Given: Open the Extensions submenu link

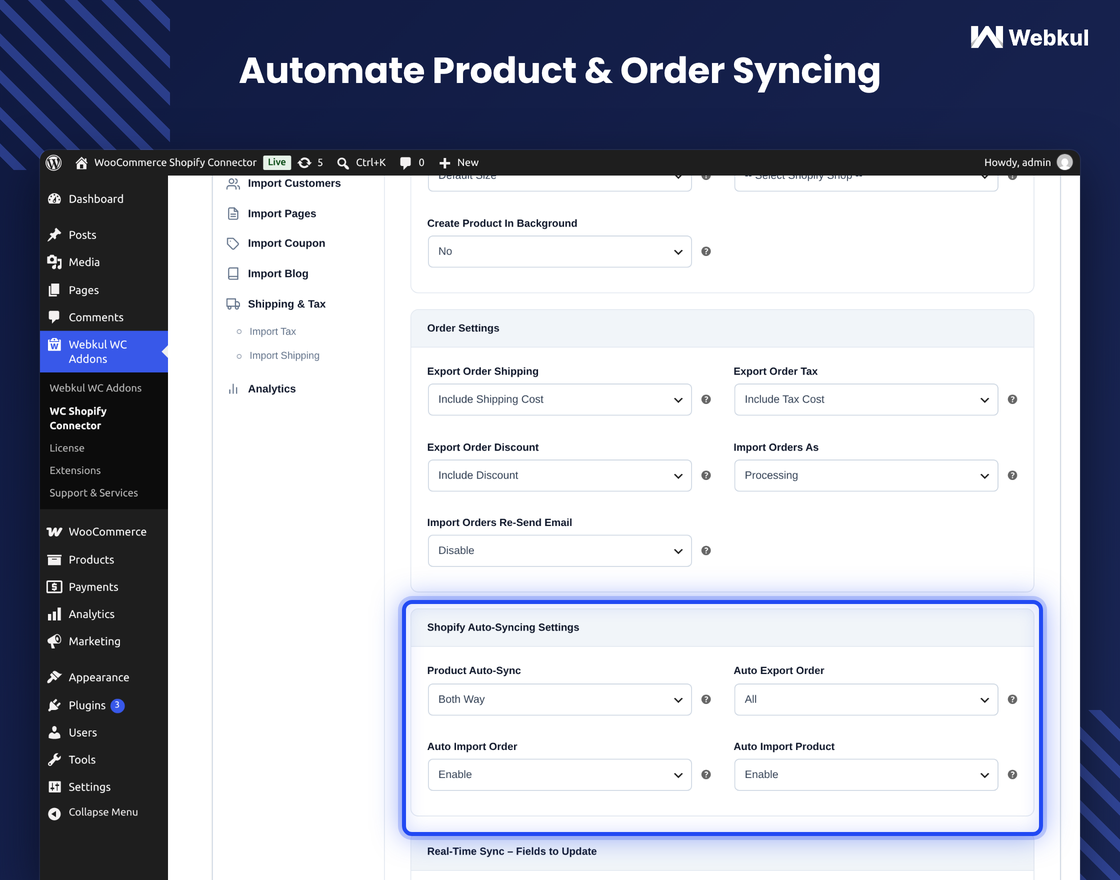Looking at the screenshot, I should click(x=75, y=470).
